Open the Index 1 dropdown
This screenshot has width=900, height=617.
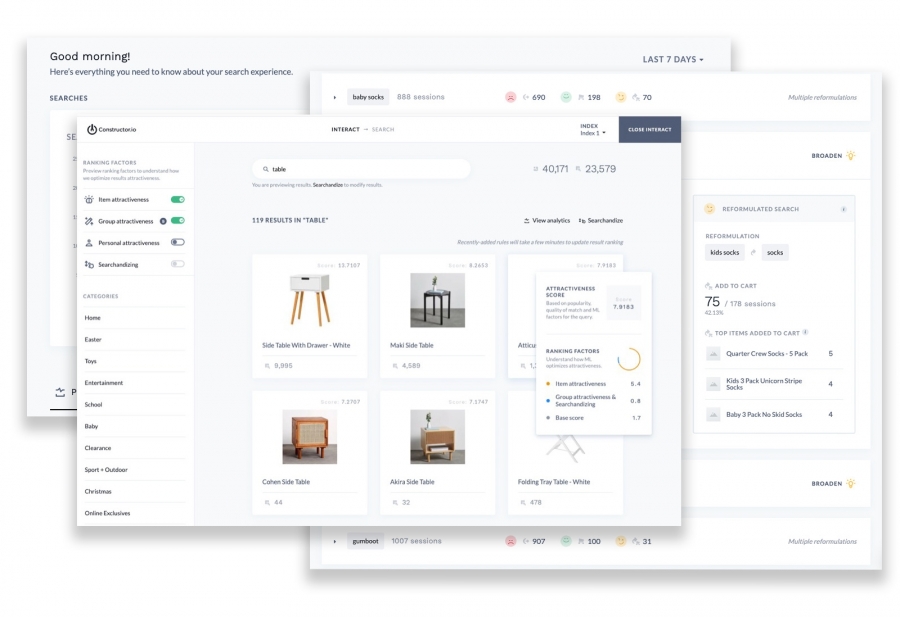click(593, 133)
